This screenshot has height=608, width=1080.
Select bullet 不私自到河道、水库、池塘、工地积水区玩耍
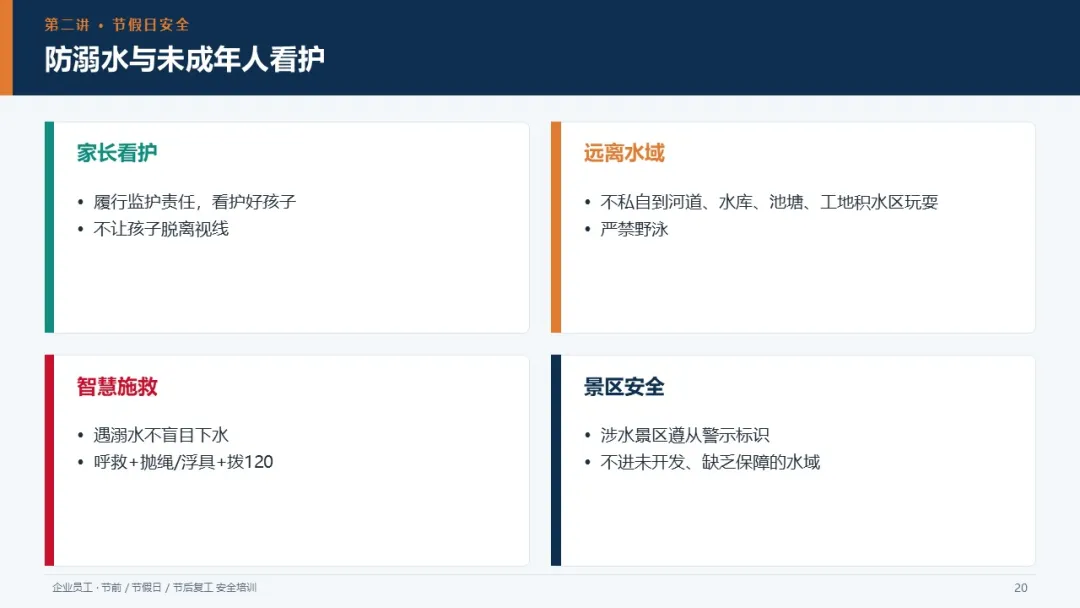click(x=769, y=202)
